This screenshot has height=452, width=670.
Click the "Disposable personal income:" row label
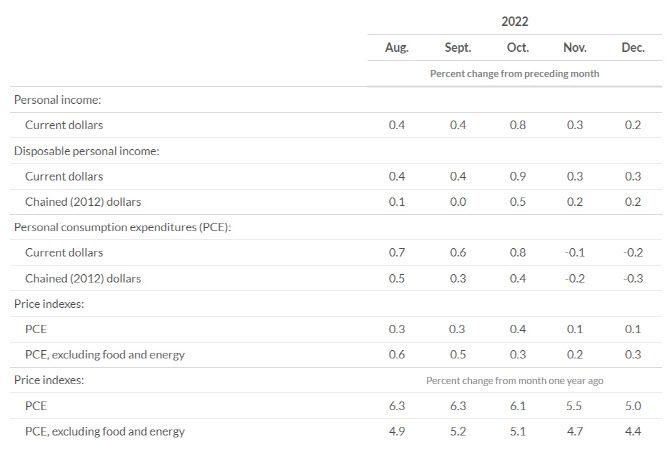(x=86, y=151)
